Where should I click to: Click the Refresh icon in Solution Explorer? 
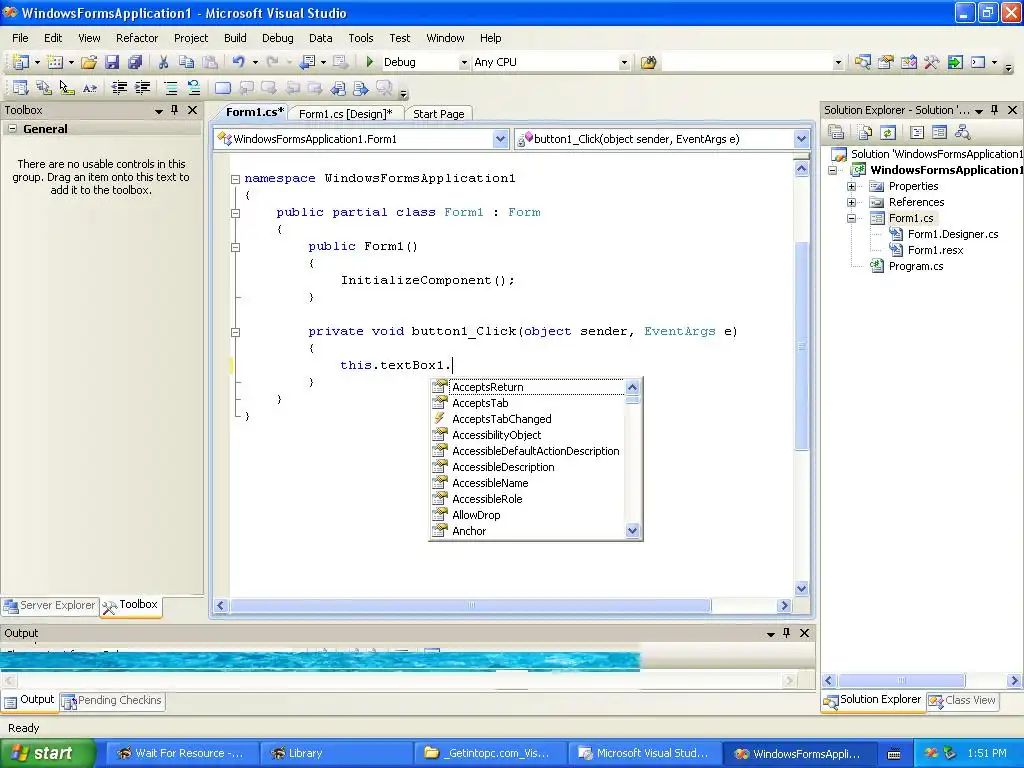[x=888, y=133]
